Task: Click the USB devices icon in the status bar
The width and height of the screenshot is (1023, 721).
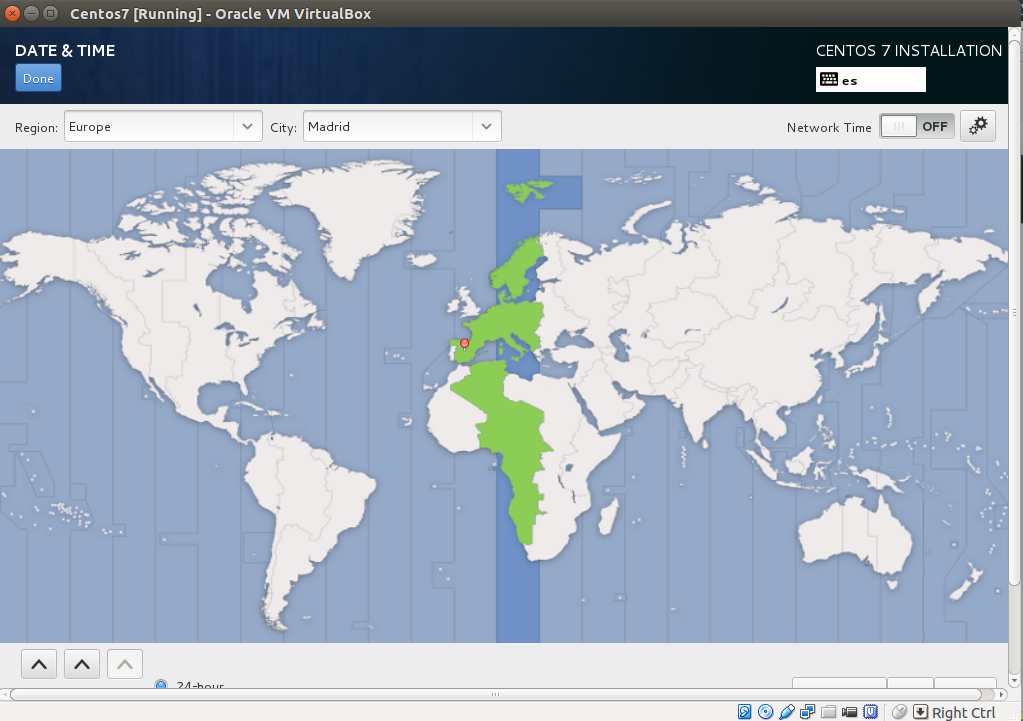Action: pos(869,710)
